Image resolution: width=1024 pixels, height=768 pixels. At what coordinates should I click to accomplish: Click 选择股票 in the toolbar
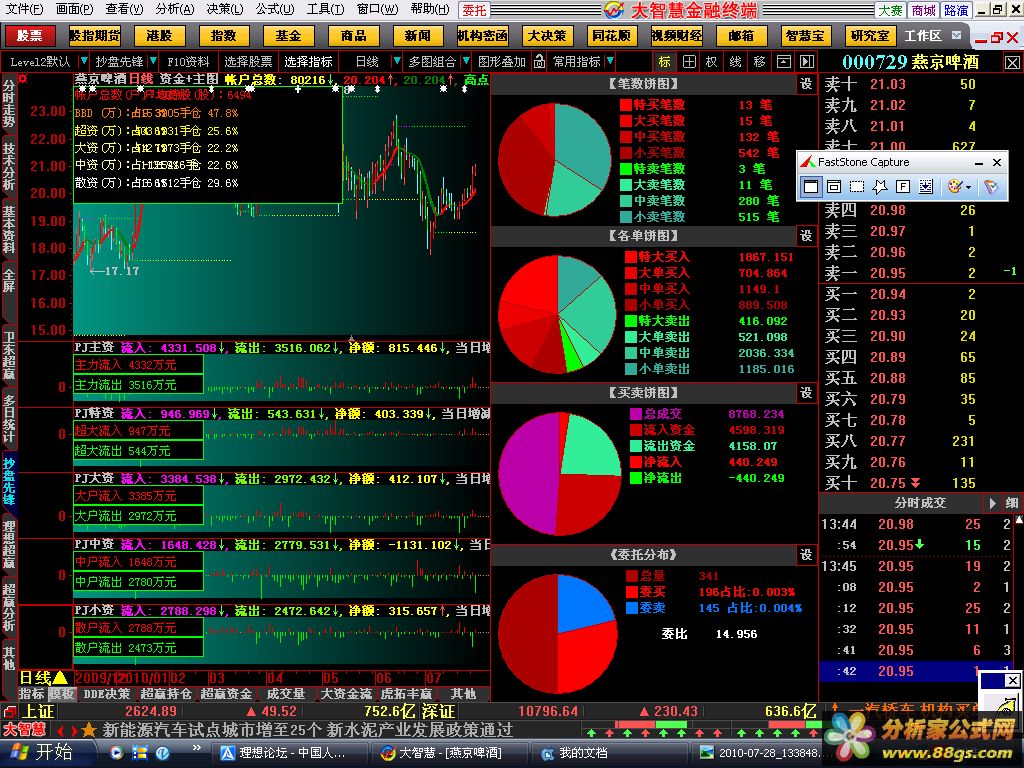[248, 61]
